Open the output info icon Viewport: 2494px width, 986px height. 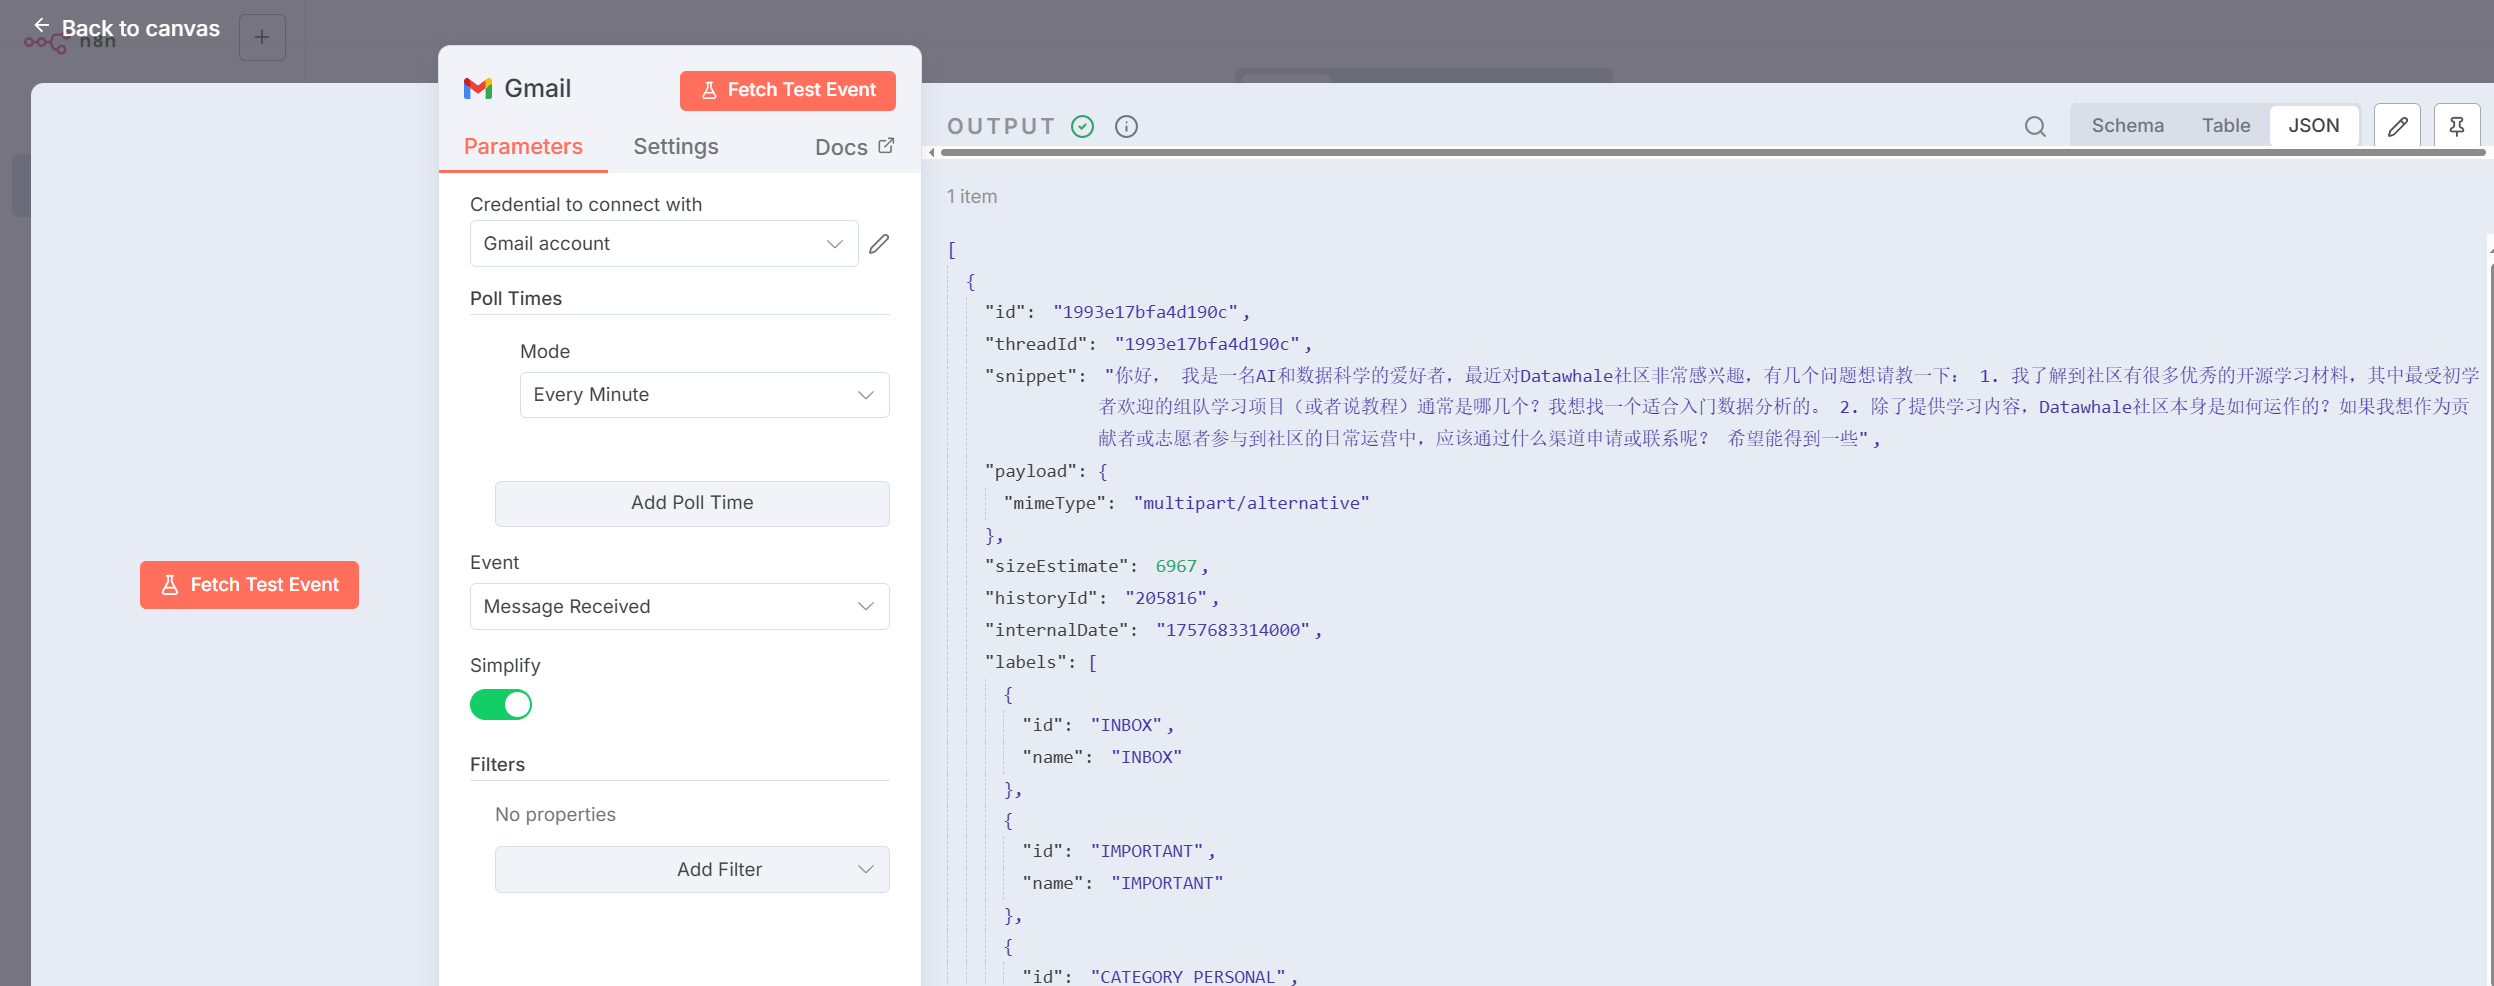point(1126,126)
